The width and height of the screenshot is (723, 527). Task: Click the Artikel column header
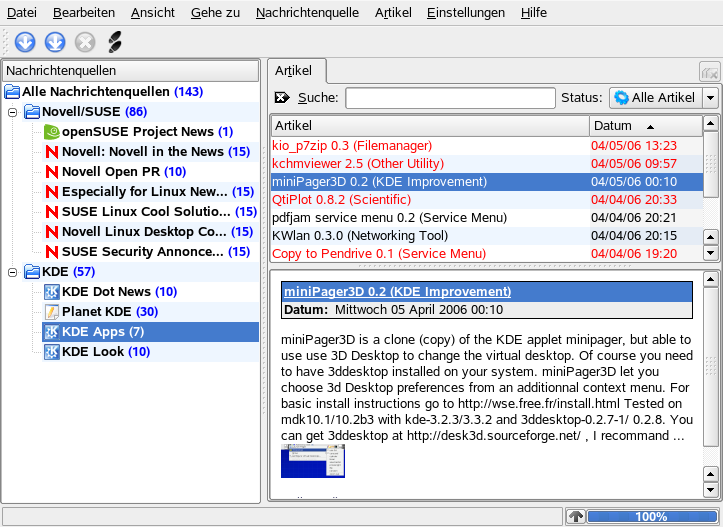(430, 125)
